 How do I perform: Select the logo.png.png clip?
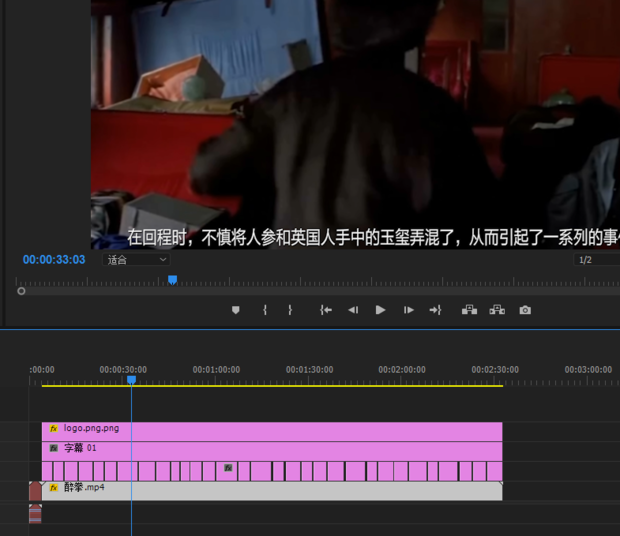(x=272, y=432)
